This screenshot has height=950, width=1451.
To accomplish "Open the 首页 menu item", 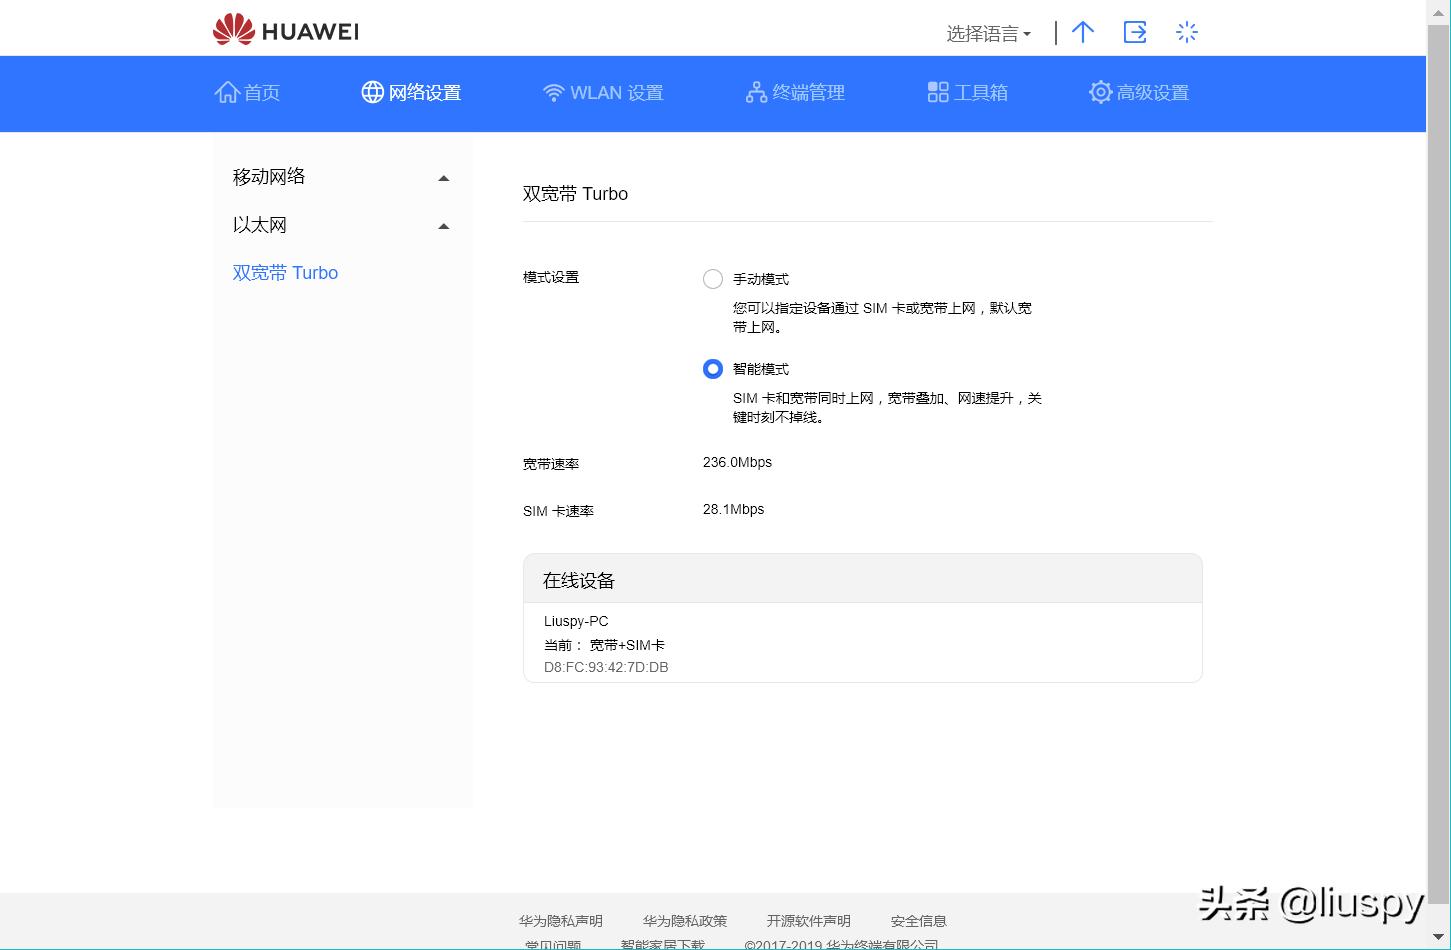I will (247, 92).
